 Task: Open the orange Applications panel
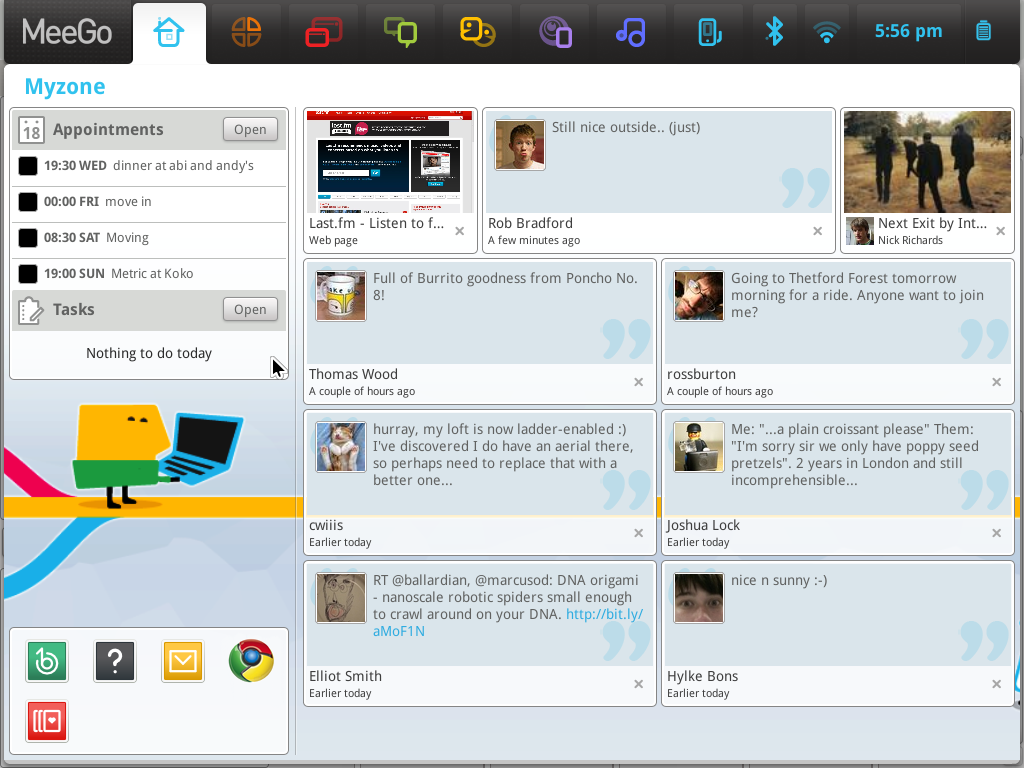point(246,32)
